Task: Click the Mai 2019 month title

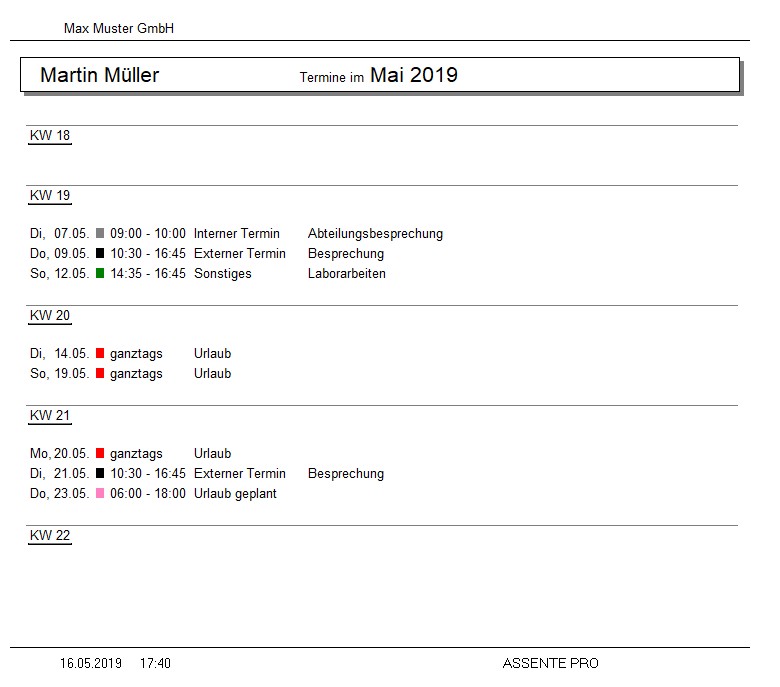Action: pyautogui.click(x=414, y=75)
